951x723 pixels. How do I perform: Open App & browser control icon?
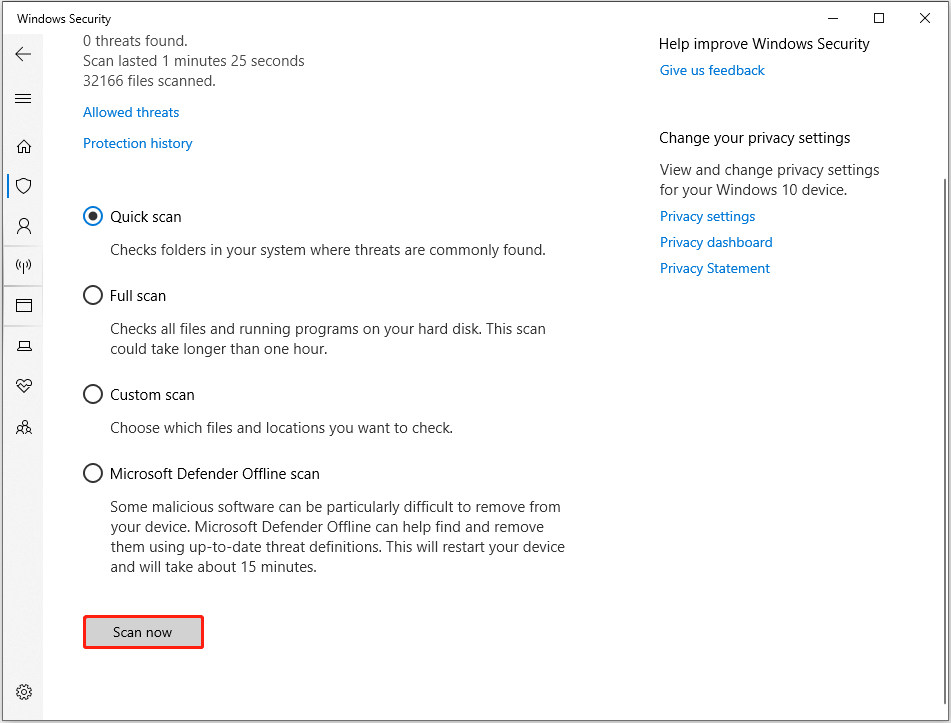(24, 306)
